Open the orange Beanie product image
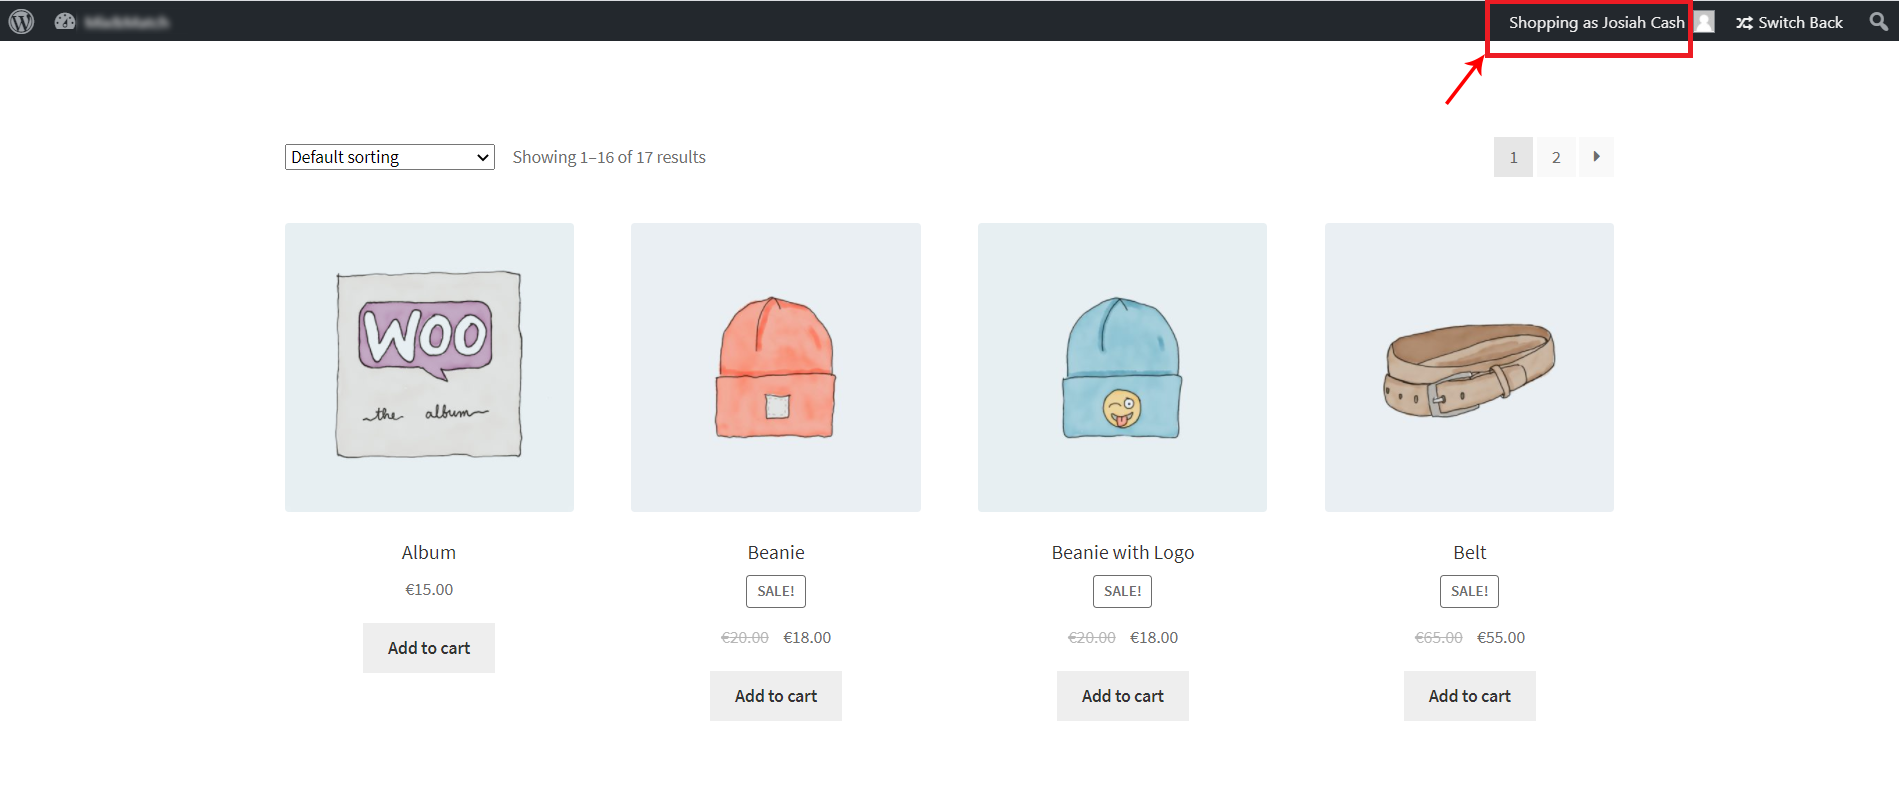 (x=776, y=367)
